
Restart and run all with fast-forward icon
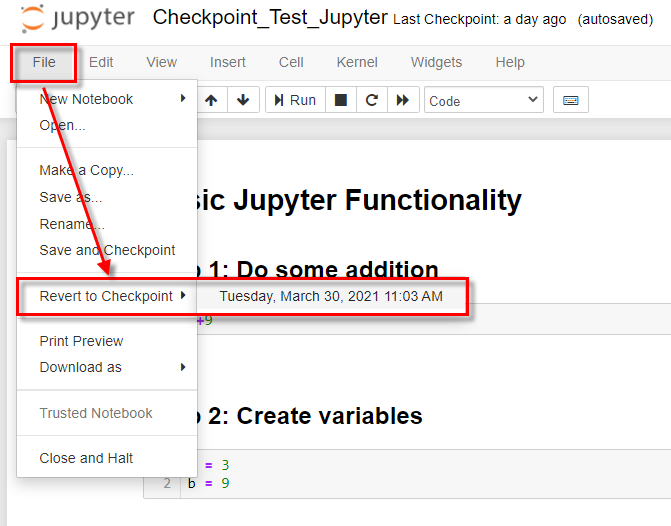(403, 100)
